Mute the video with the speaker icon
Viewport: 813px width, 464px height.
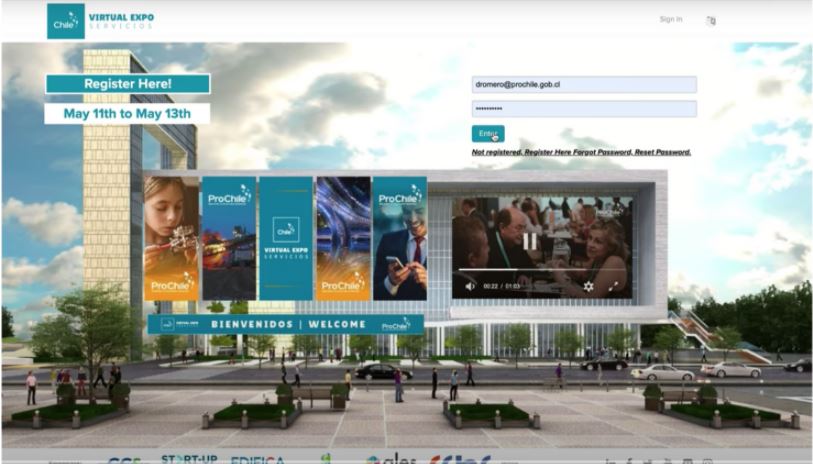pyautogui.click(x=470, y=286)
